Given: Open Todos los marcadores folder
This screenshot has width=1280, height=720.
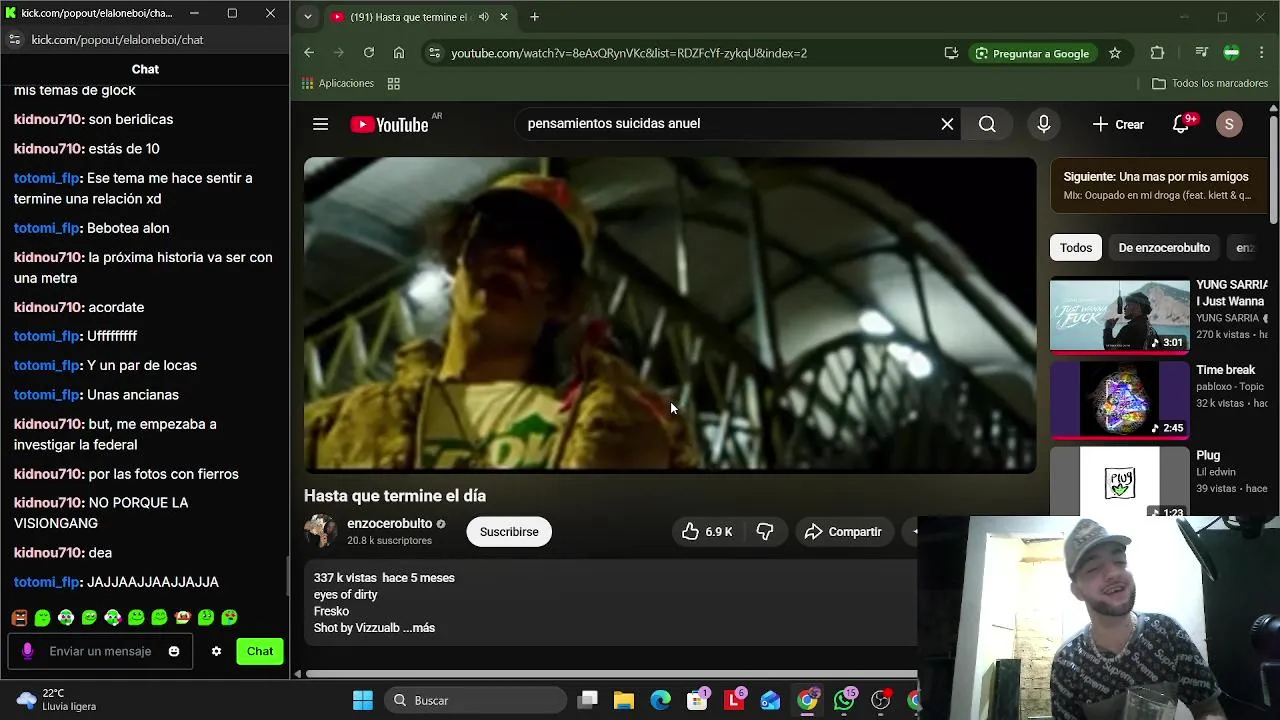Looking at the screenshot, I should tap(1210, 83).
